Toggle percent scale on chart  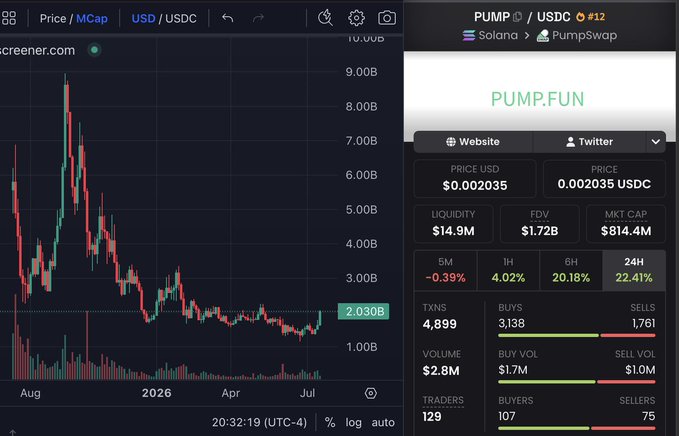330,422
